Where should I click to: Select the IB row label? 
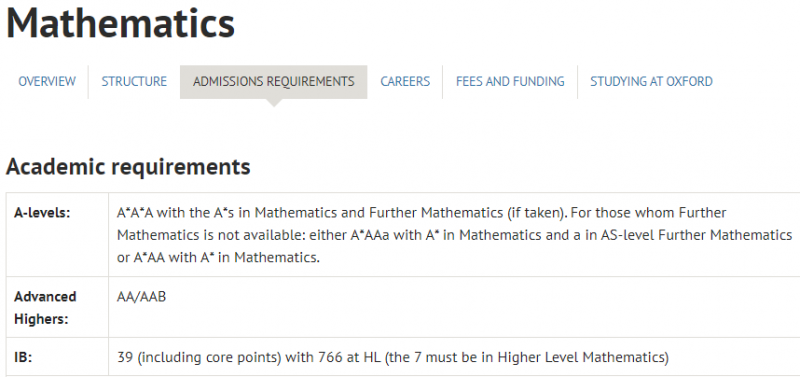[x=23, y=357]
